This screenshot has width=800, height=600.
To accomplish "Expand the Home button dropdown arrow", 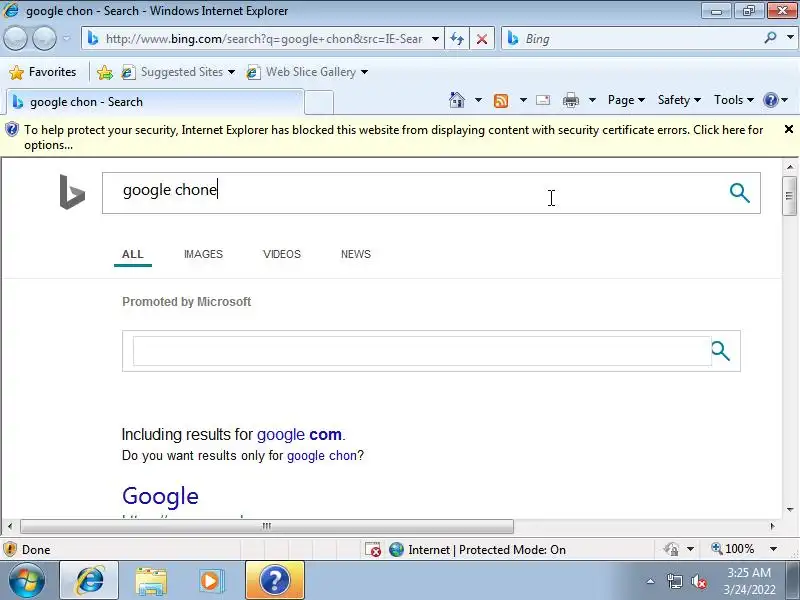I will pyautogui.click(x=478, y=100).
